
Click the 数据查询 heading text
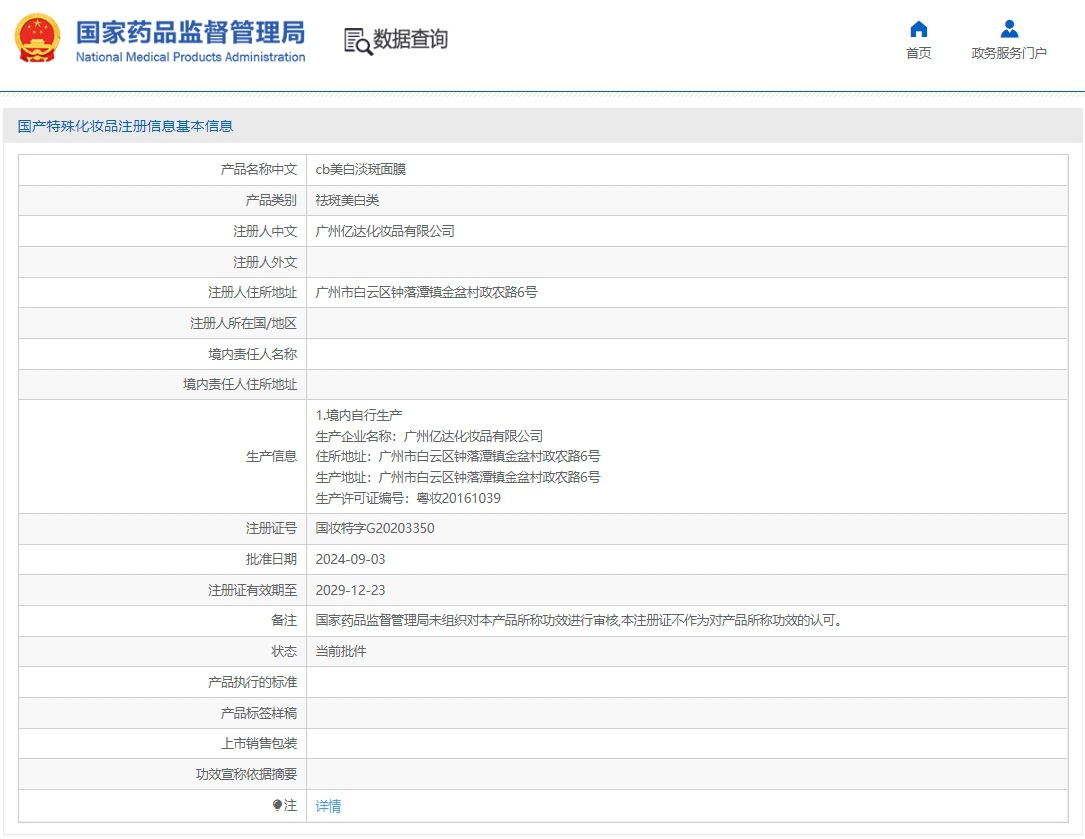[x=410, y=40]
